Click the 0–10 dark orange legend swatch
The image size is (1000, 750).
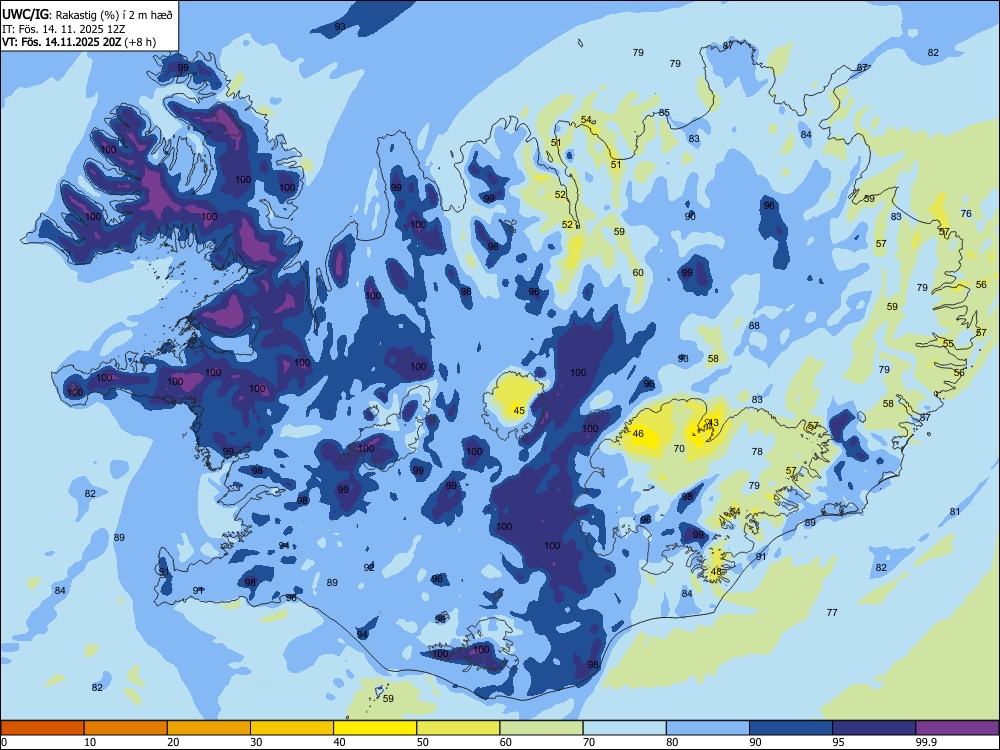42,728
